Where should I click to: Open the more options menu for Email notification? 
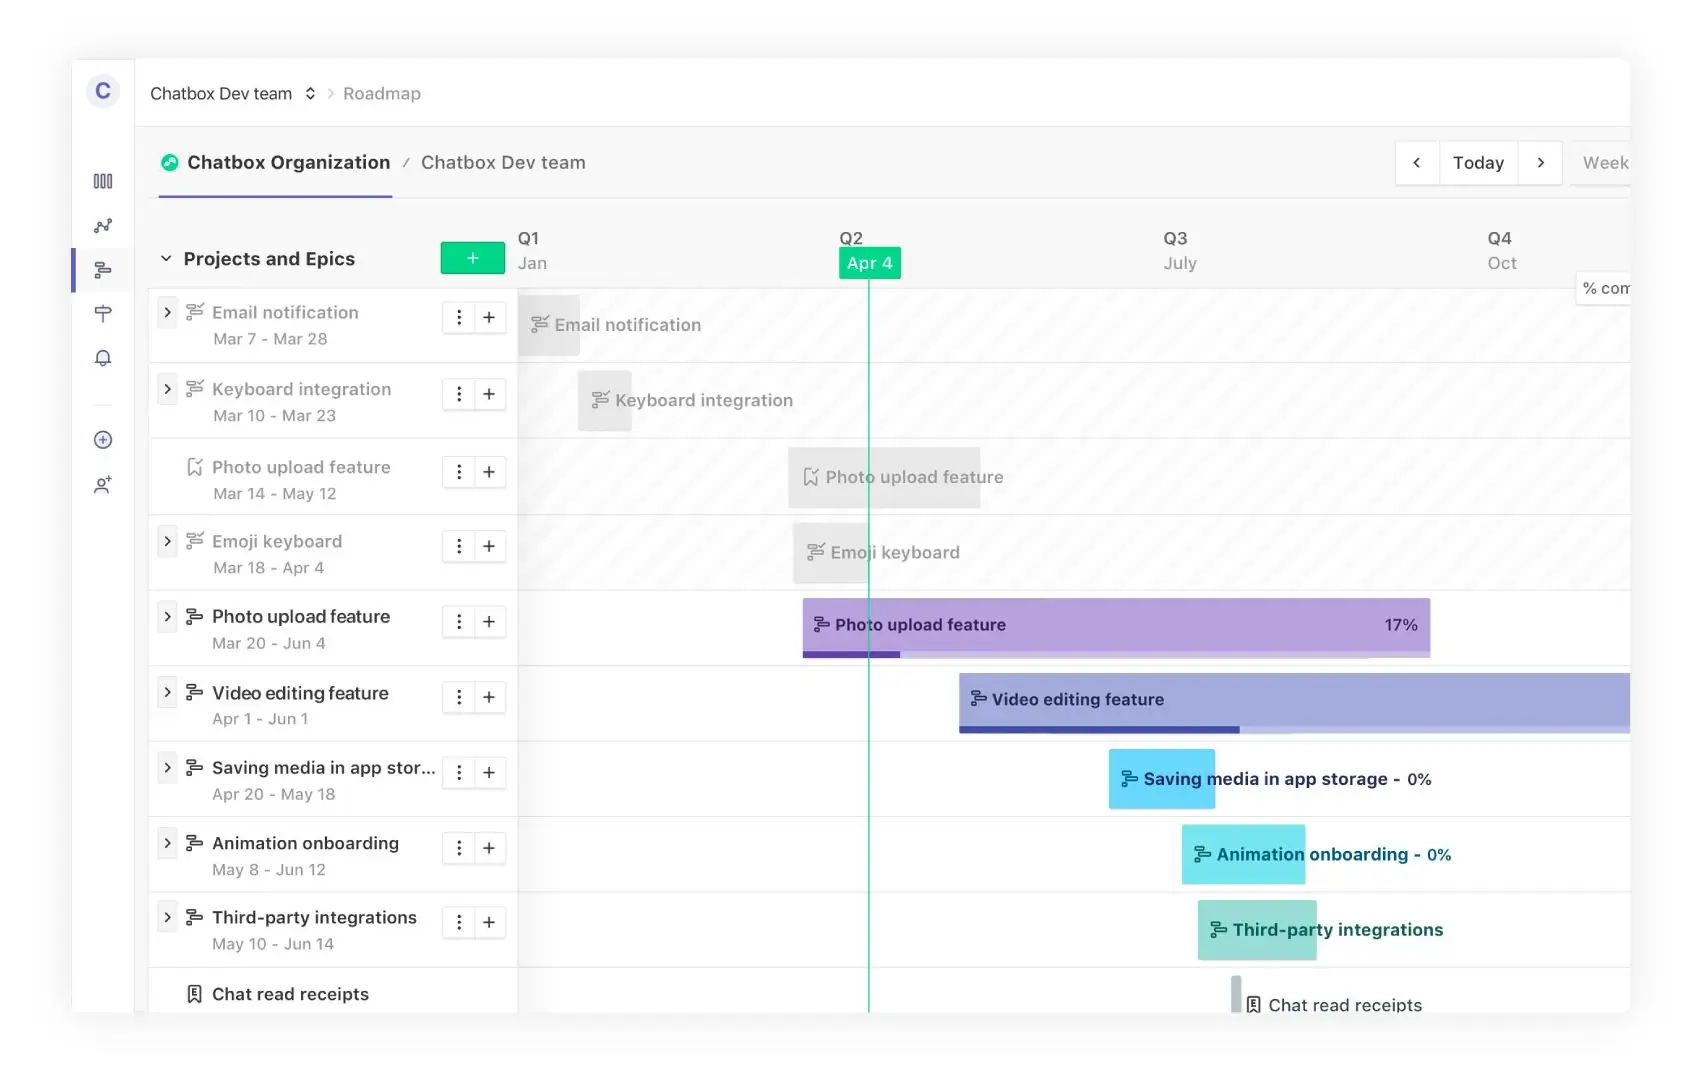[459, 317]
